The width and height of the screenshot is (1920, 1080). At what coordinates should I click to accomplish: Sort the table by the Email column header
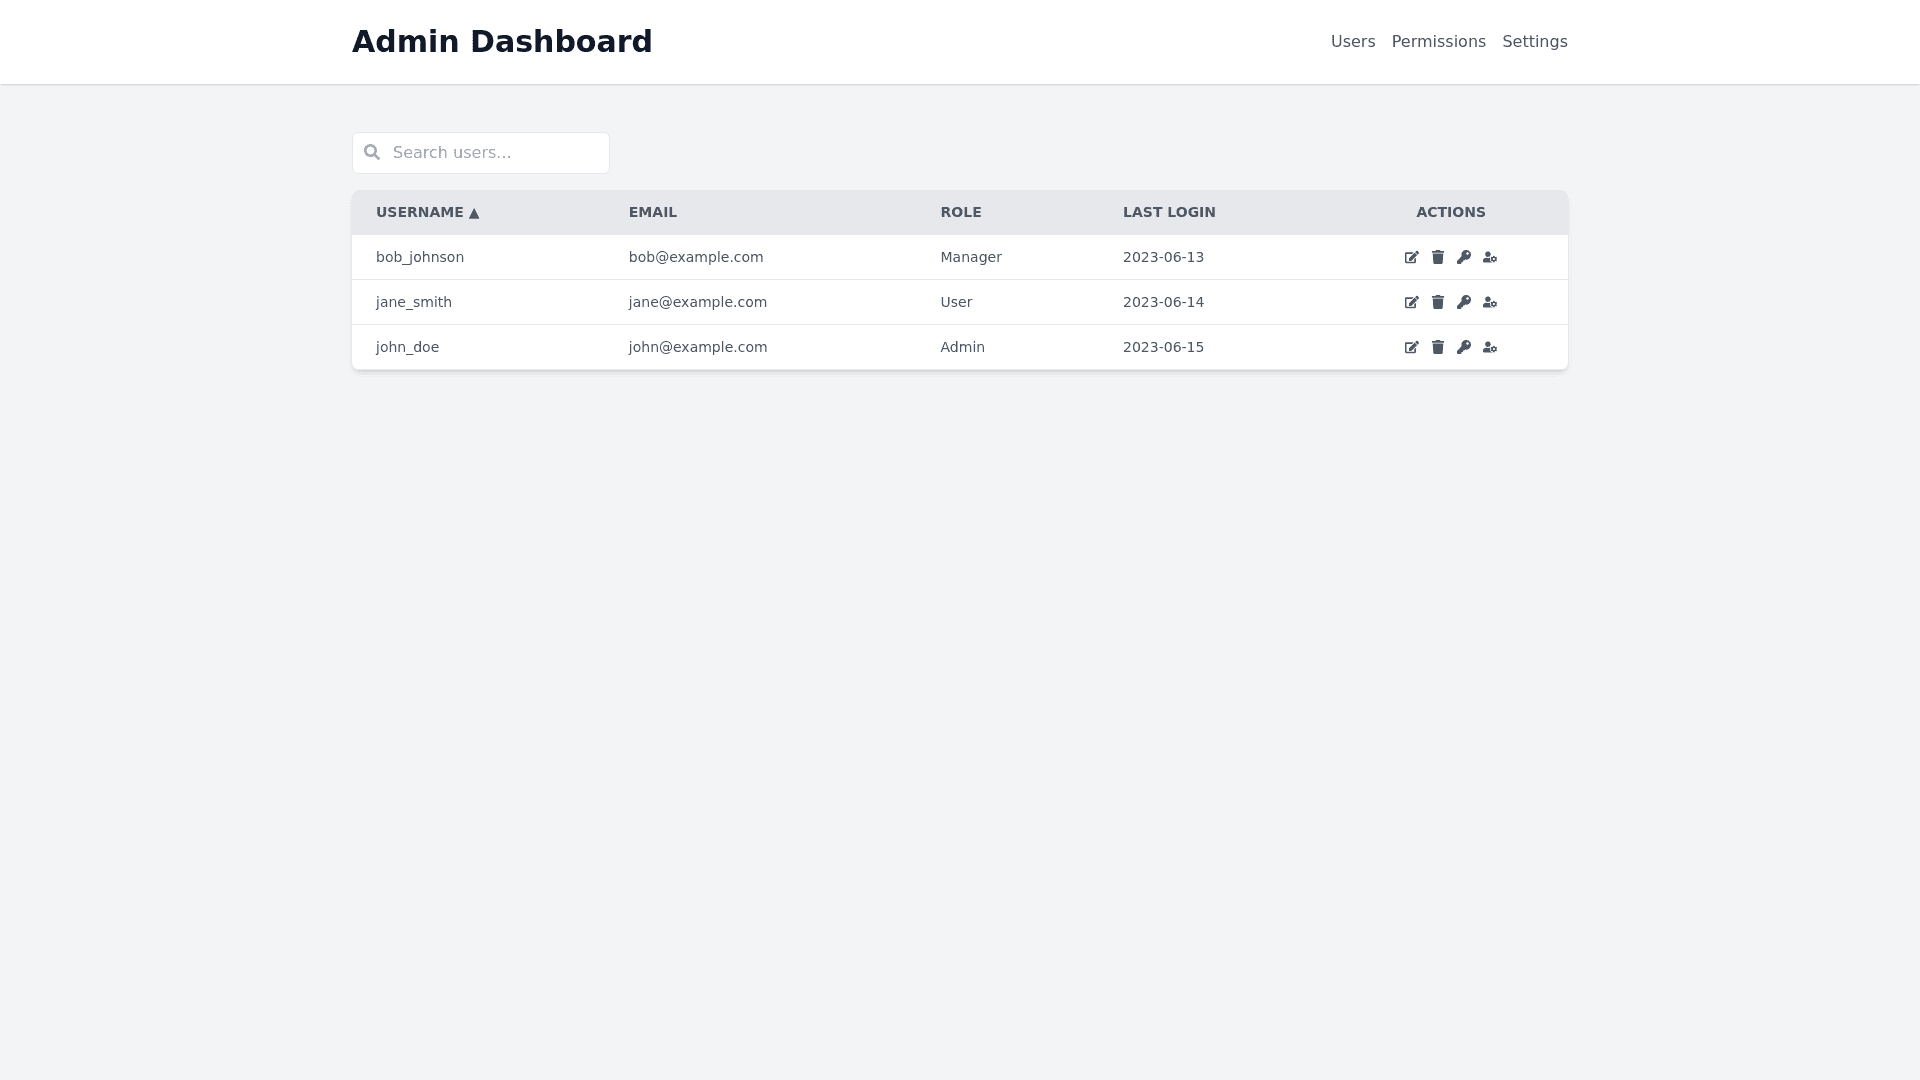[x=652, y=212]
